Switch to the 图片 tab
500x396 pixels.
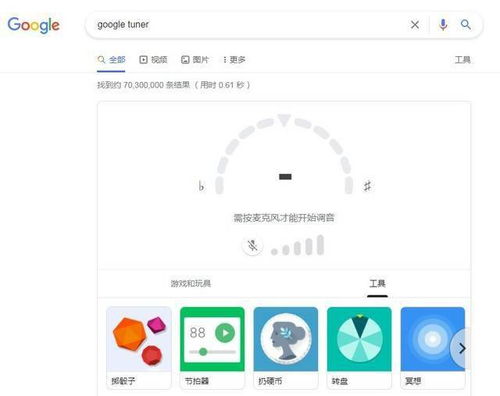pyautogui.click(x=195, y=60)
